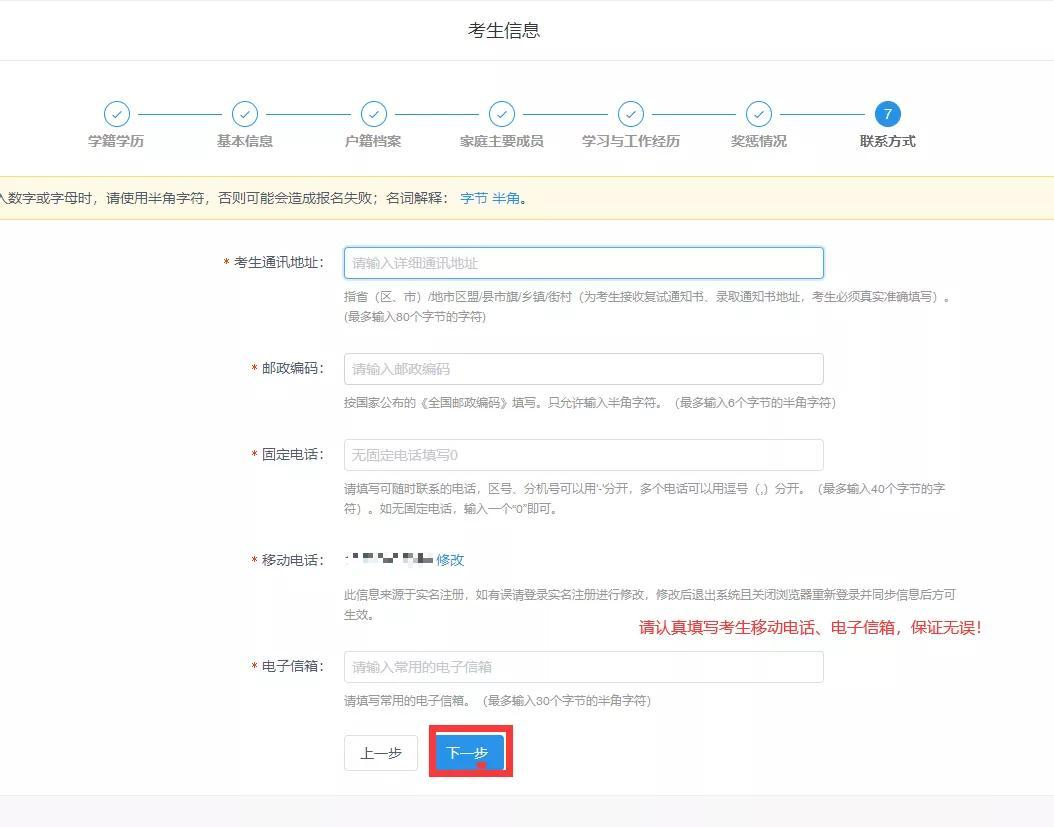
Task: Click the checkmark icon above 家庭主要成员
Action: point(501,115)
